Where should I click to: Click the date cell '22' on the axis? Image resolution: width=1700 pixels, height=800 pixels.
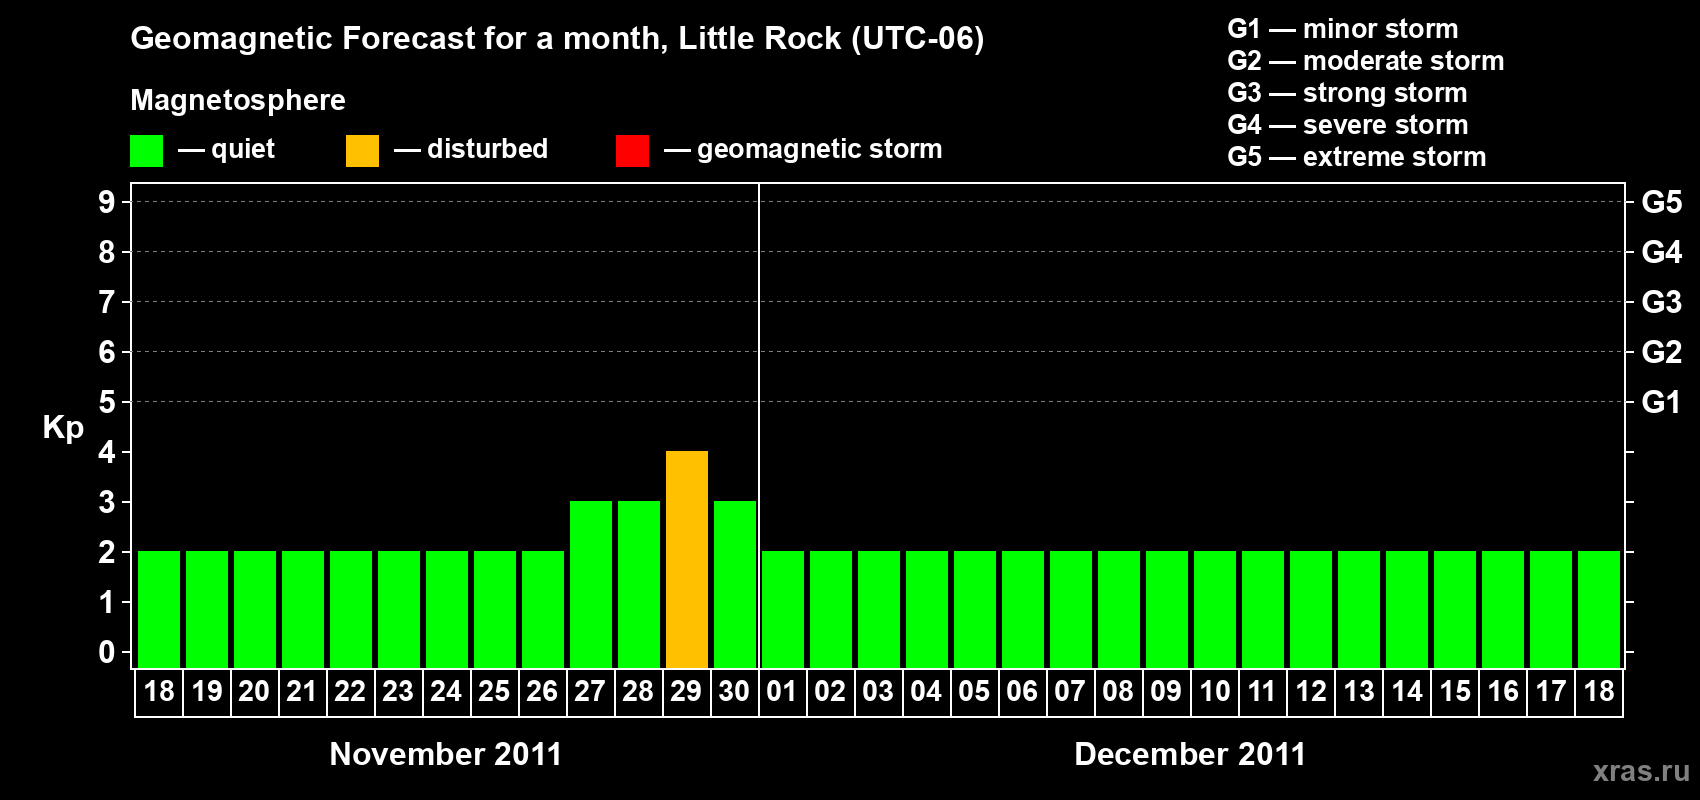[x=351, y=692]
